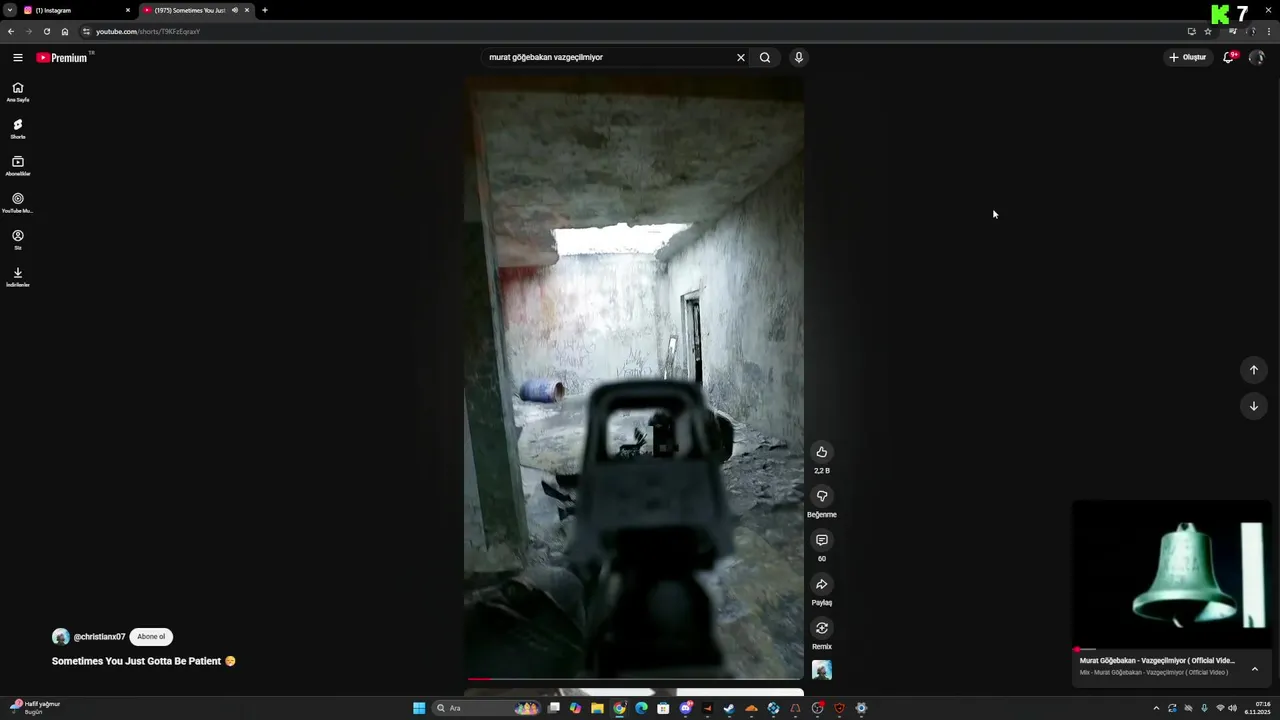Viewport: 1280px width, 720px height.
Task: Click the search magnifier button
Action: 765,57
